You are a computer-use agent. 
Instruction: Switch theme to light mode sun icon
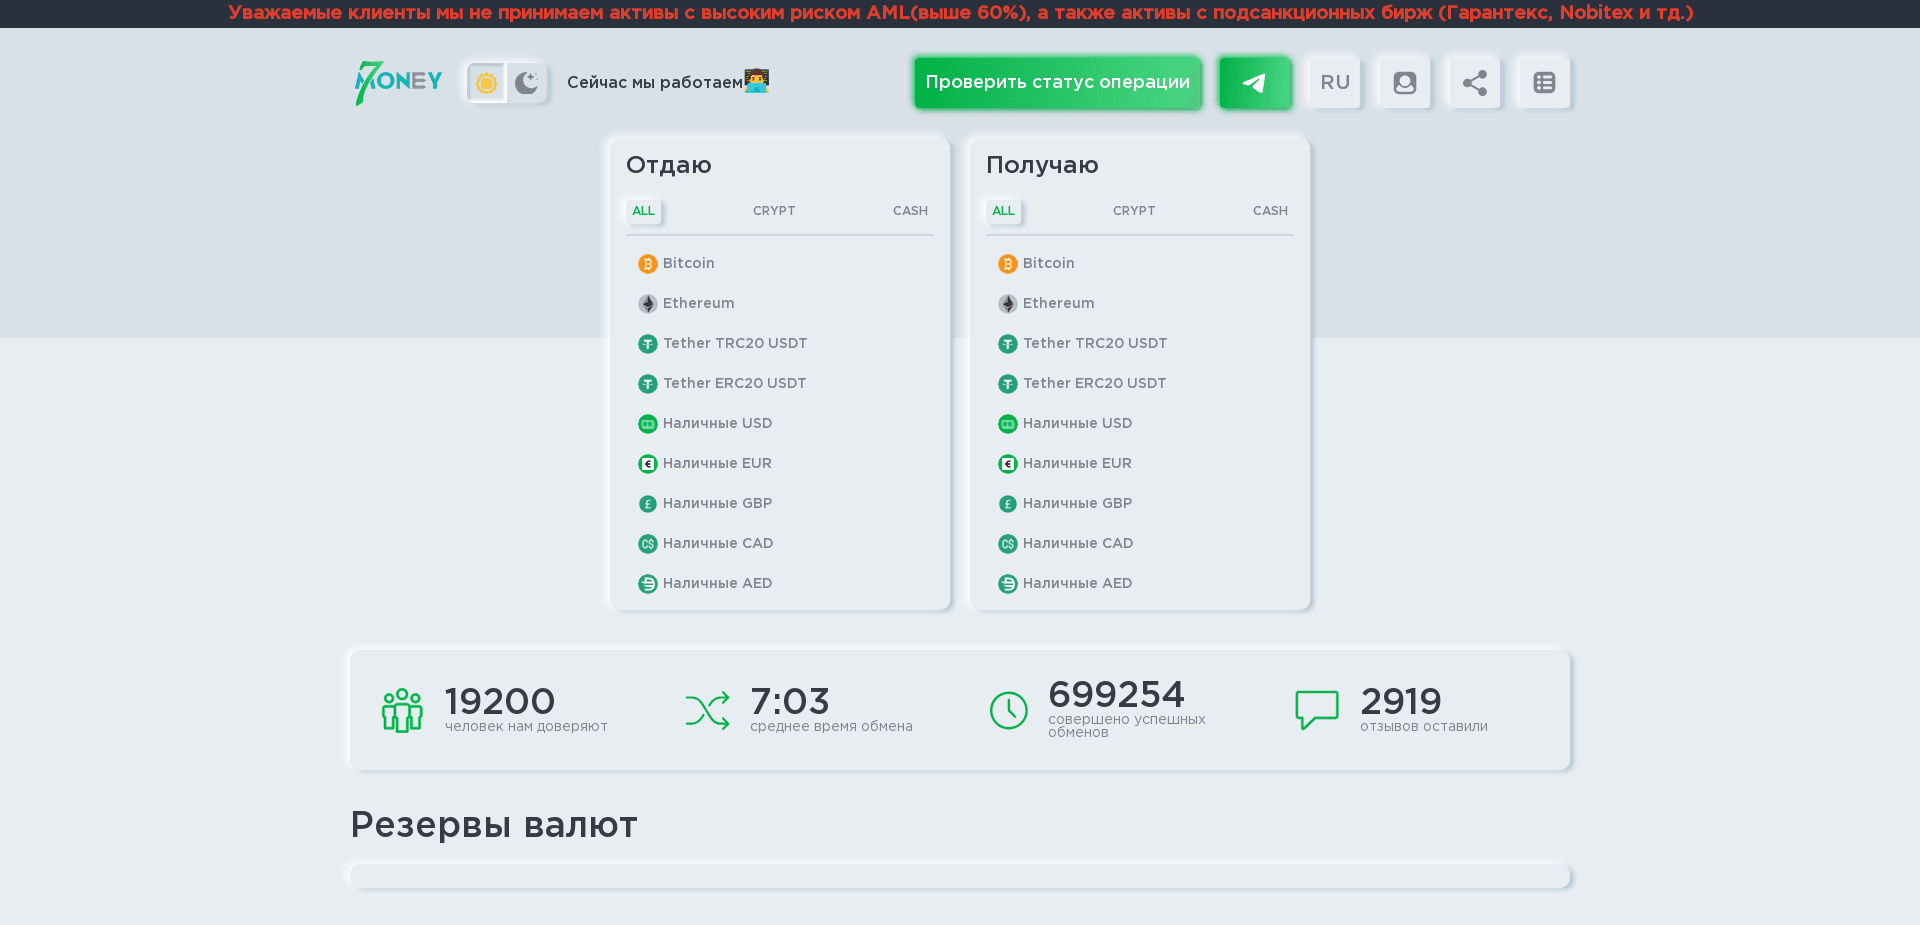[x=486, y=82]
